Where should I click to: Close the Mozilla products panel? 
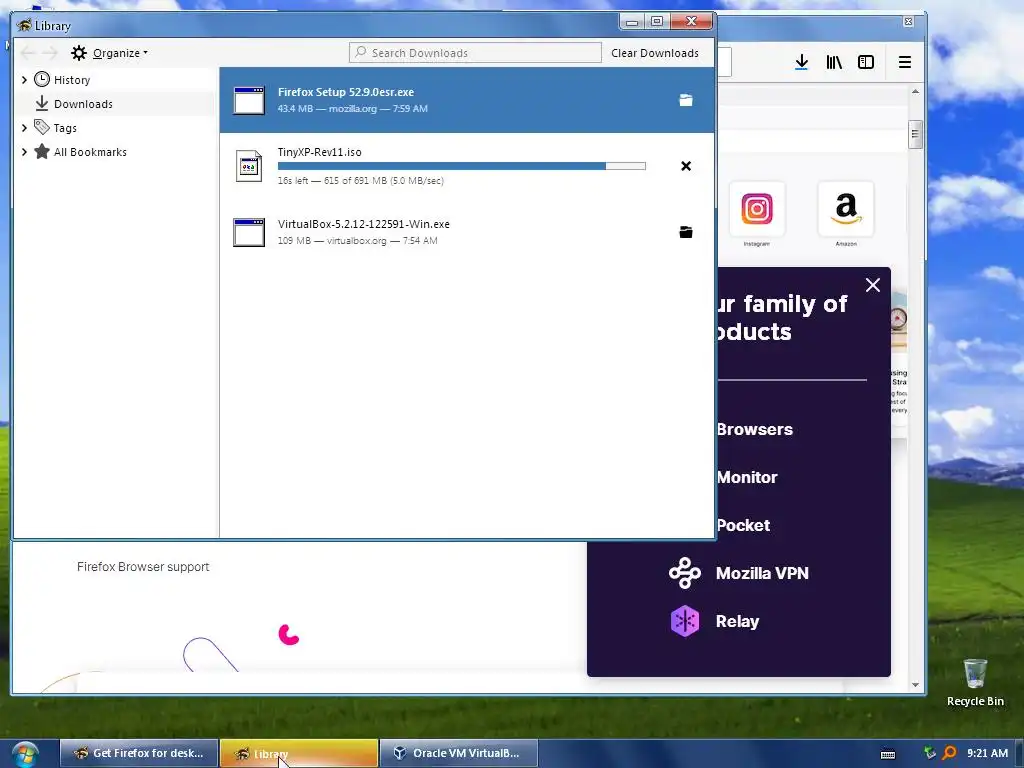[x=872, y=285]
